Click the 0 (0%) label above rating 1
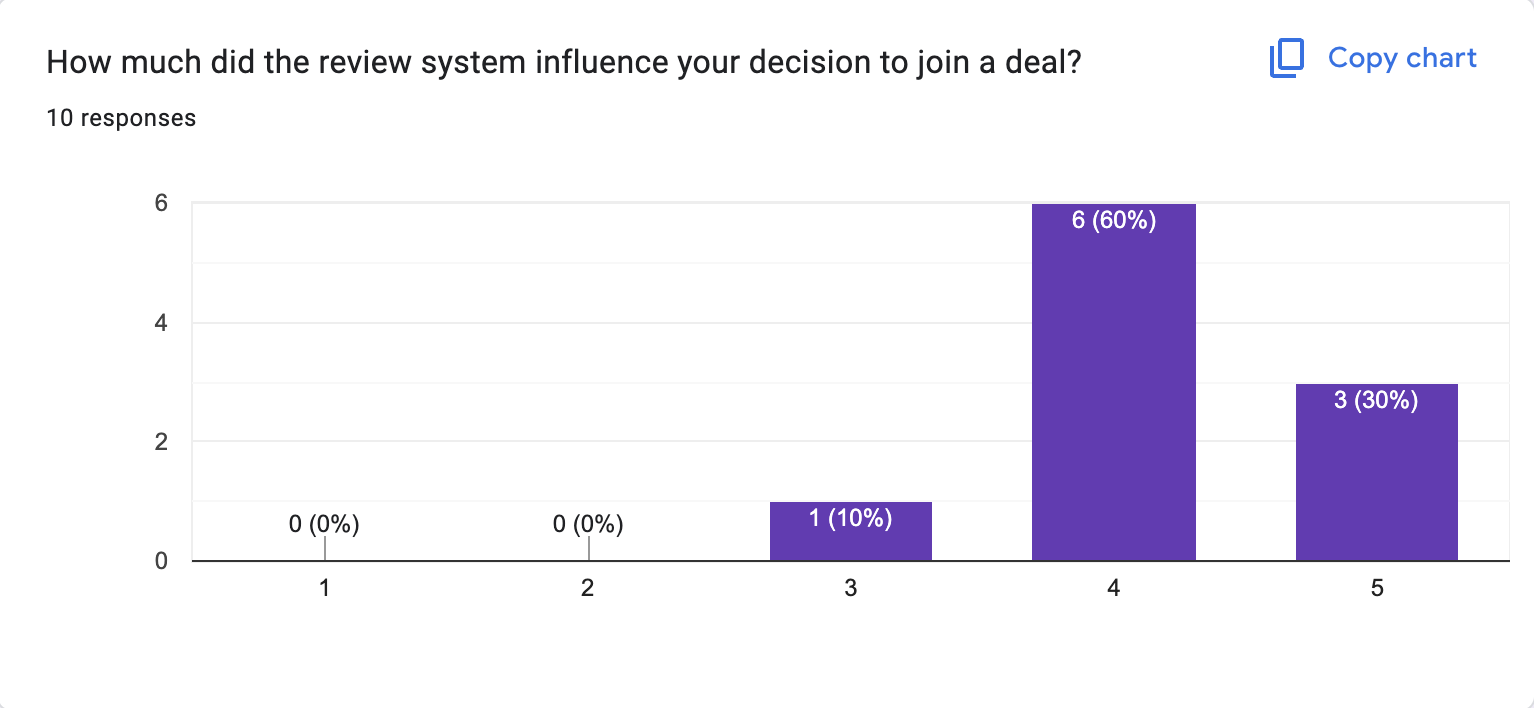This screenshot has width=1534, height=708. pyautogui.click(x=324, y=523)
